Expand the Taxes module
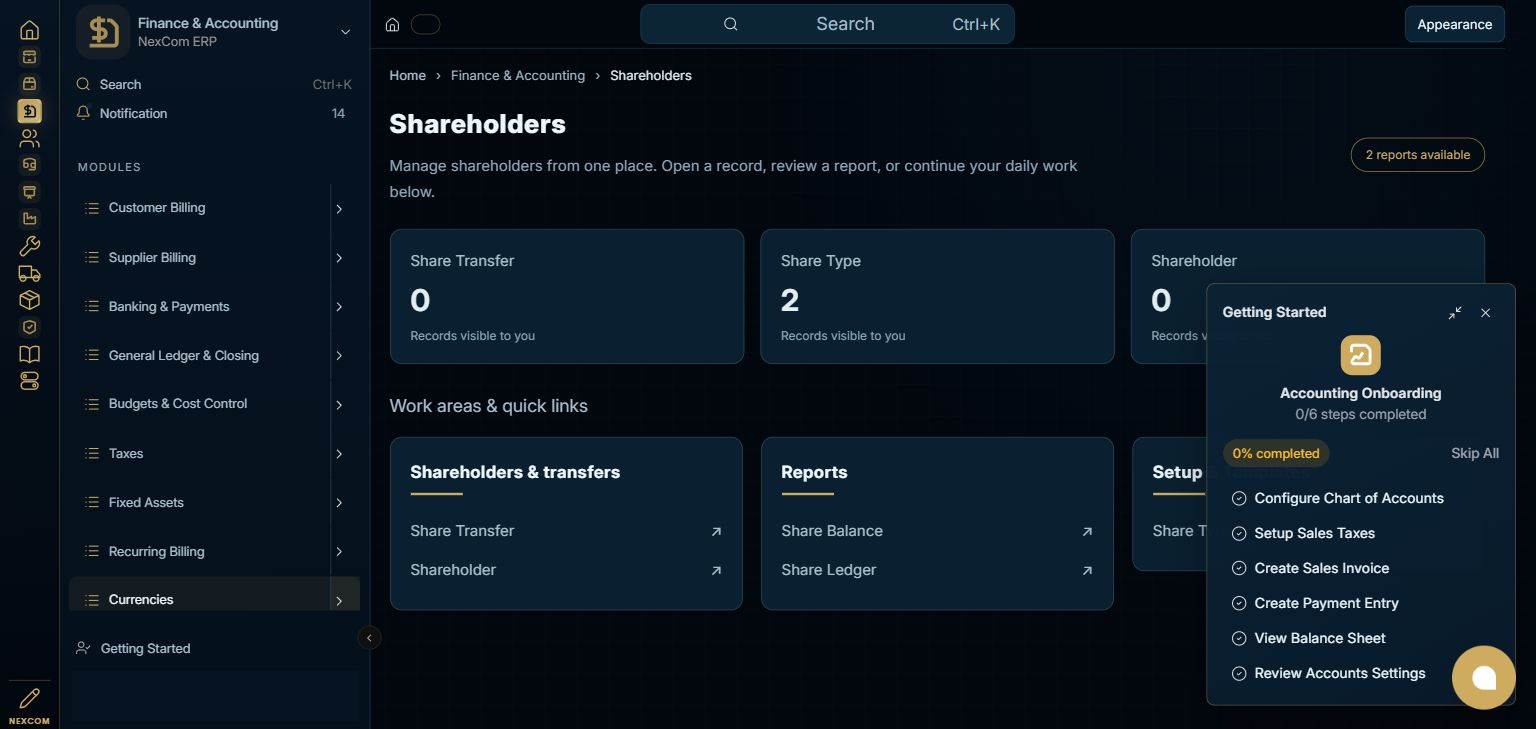This screenshot has height=729, width=1536. pos(339,454)
